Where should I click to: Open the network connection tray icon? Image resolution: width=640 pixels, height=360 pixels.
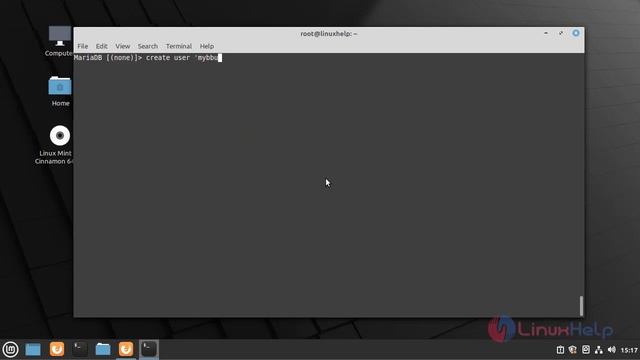599,350
